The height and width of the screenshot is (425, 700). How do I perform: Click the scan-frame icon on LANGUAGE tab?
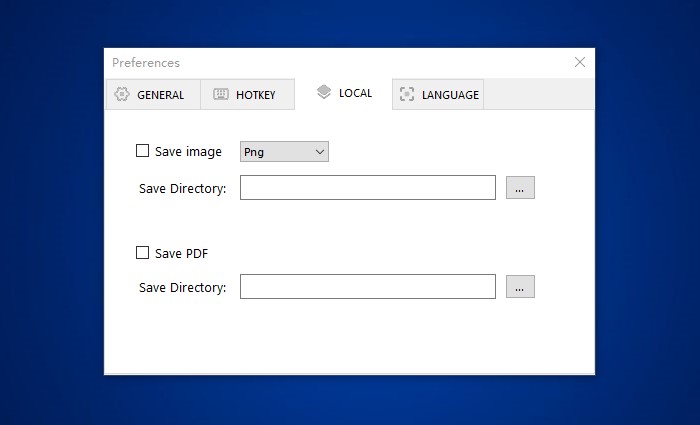tap(407, 94)
